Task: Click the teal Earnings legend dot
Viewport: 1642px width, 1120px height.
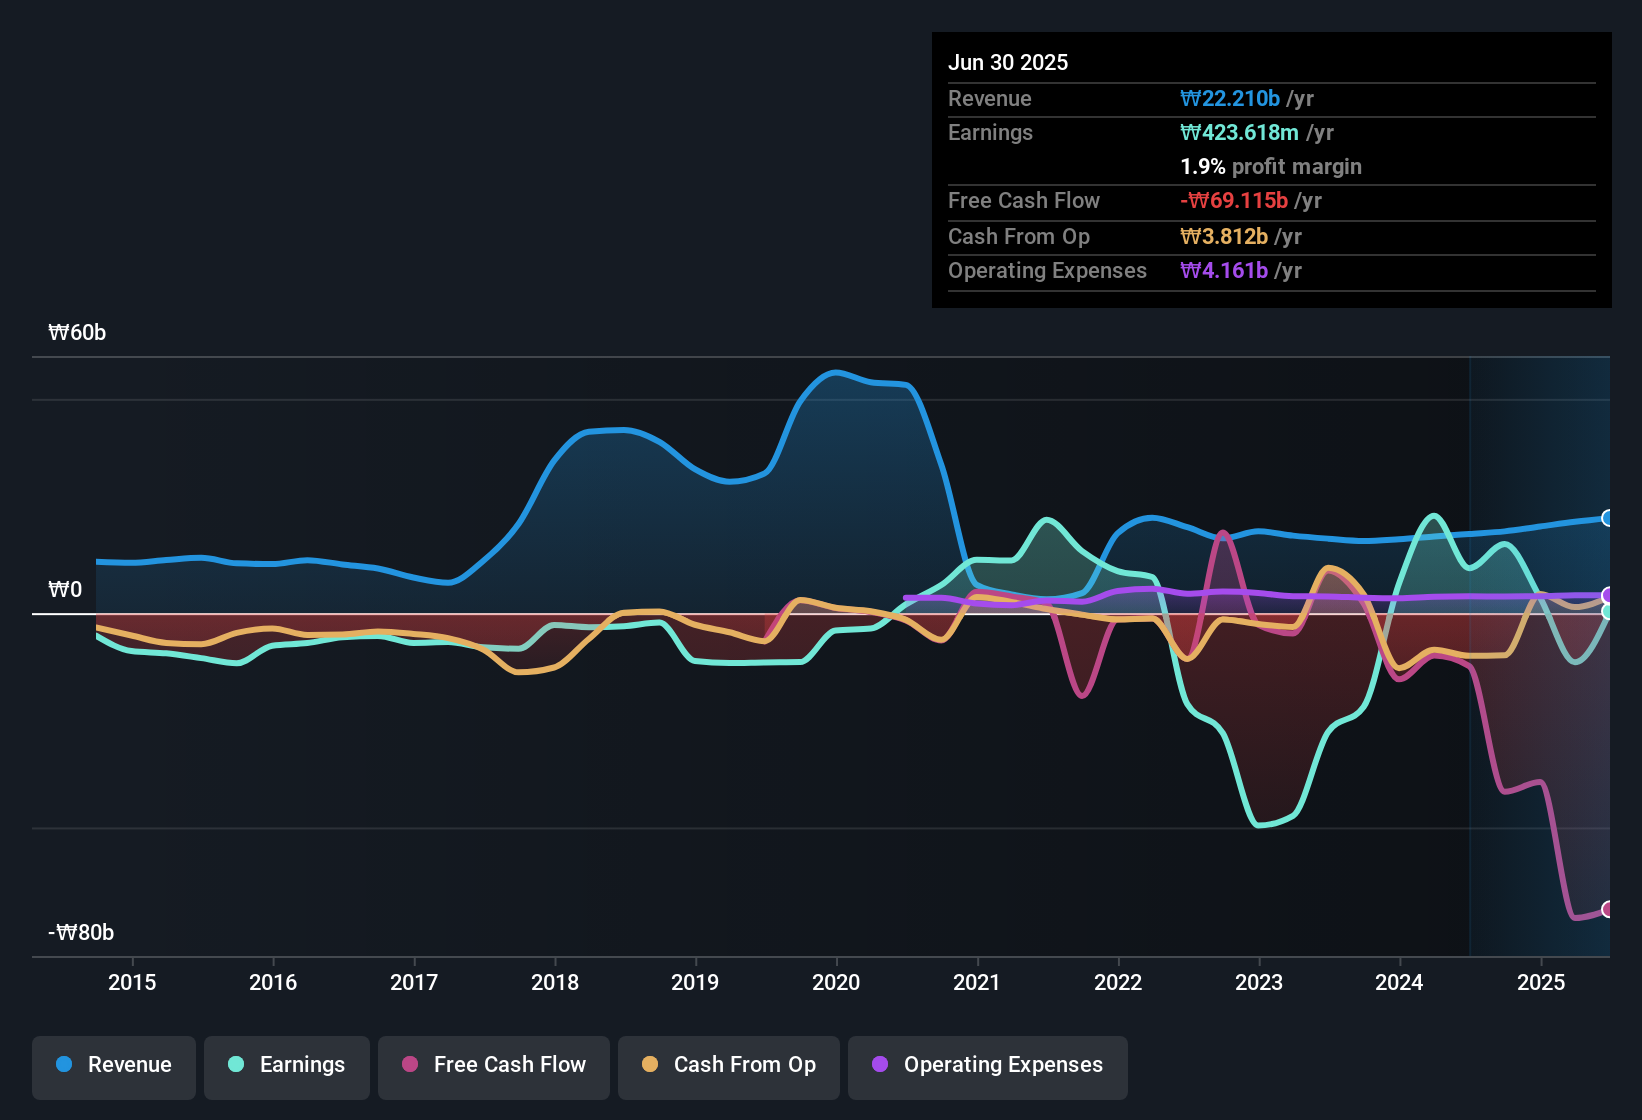Action: point(235,1066)
